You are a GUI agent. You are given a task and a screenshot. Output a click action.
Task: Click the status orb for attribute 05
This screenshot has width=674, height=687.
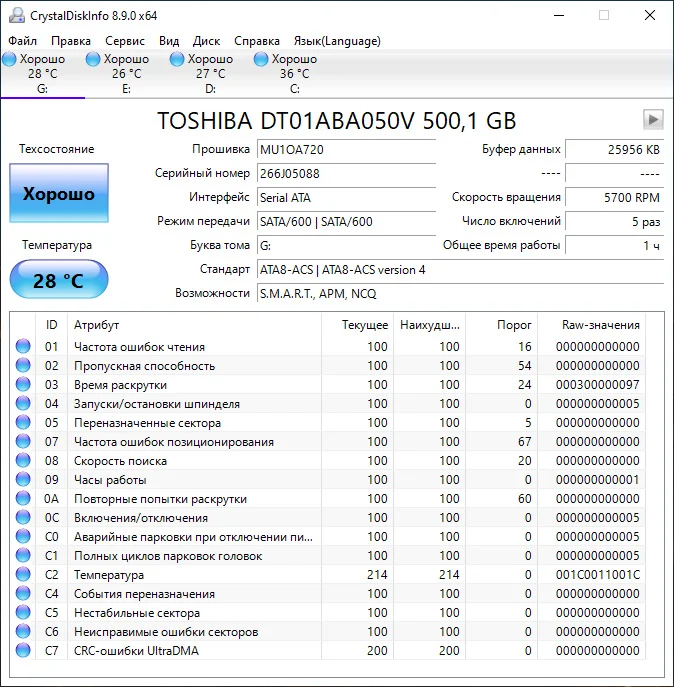point(23,422)
